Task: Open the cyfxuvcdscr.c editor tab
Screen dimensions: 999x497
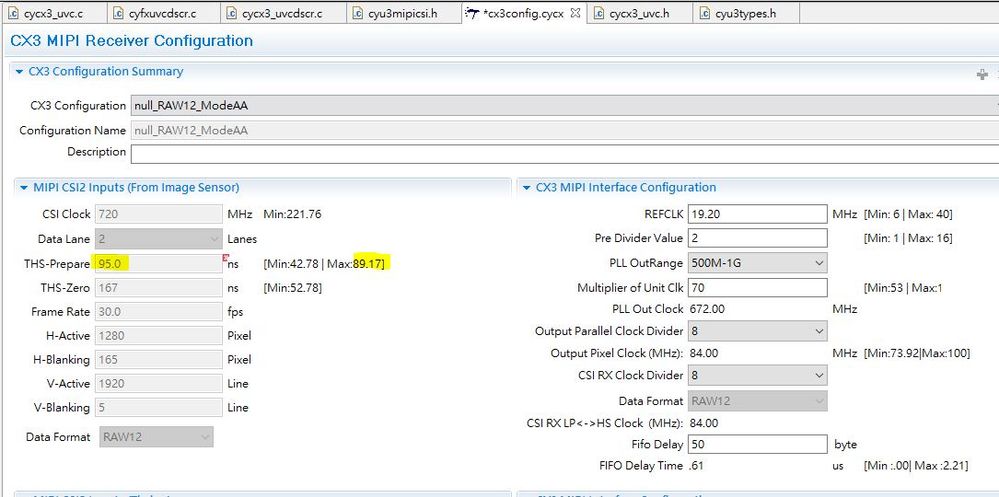Action: pyautogui.click(x=164, y=13)
